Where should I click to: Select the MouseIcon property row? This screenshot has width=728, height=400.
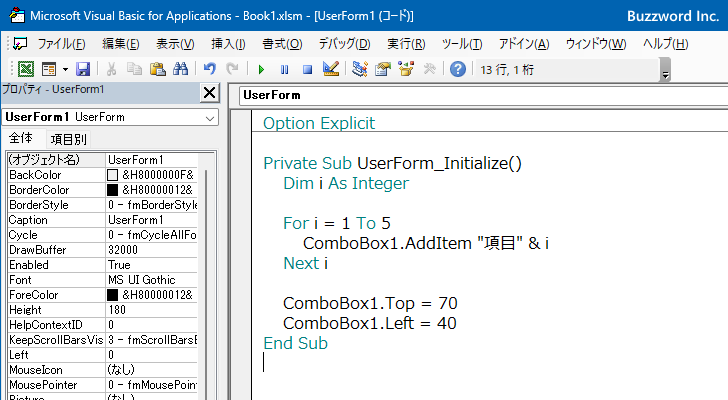[102, 370]
